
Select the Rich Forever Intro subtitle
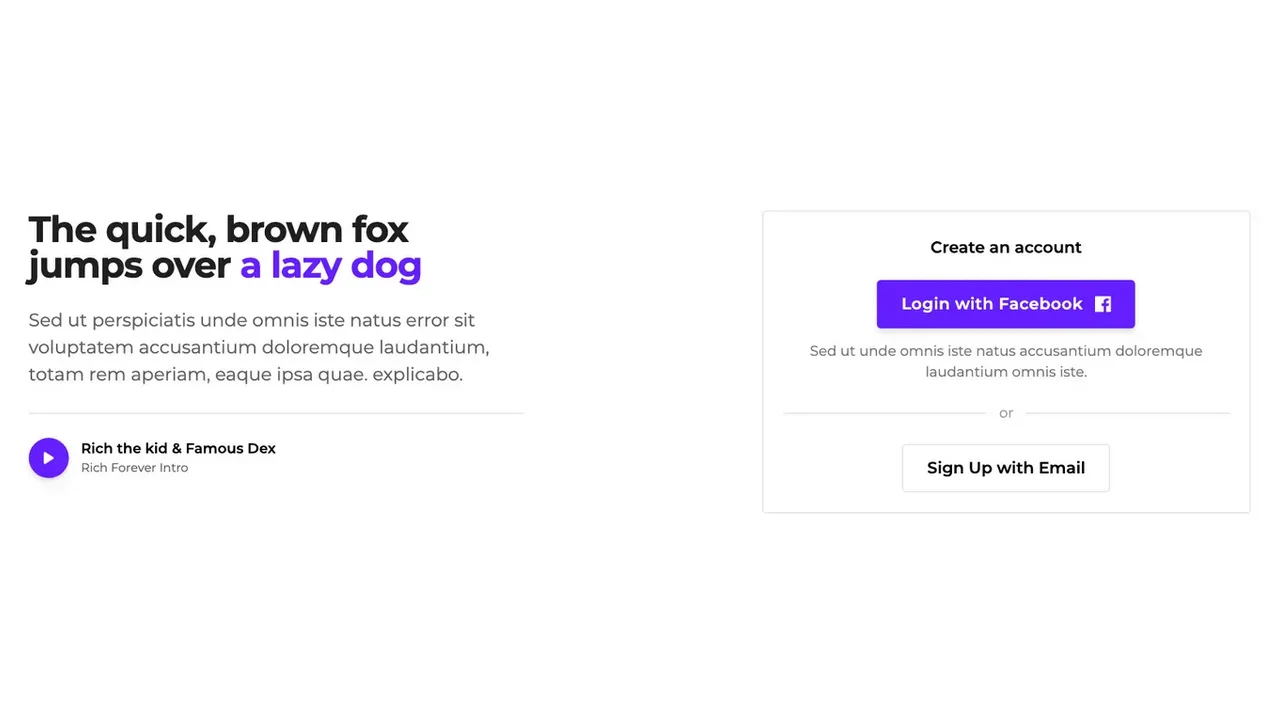pos(134,468)
